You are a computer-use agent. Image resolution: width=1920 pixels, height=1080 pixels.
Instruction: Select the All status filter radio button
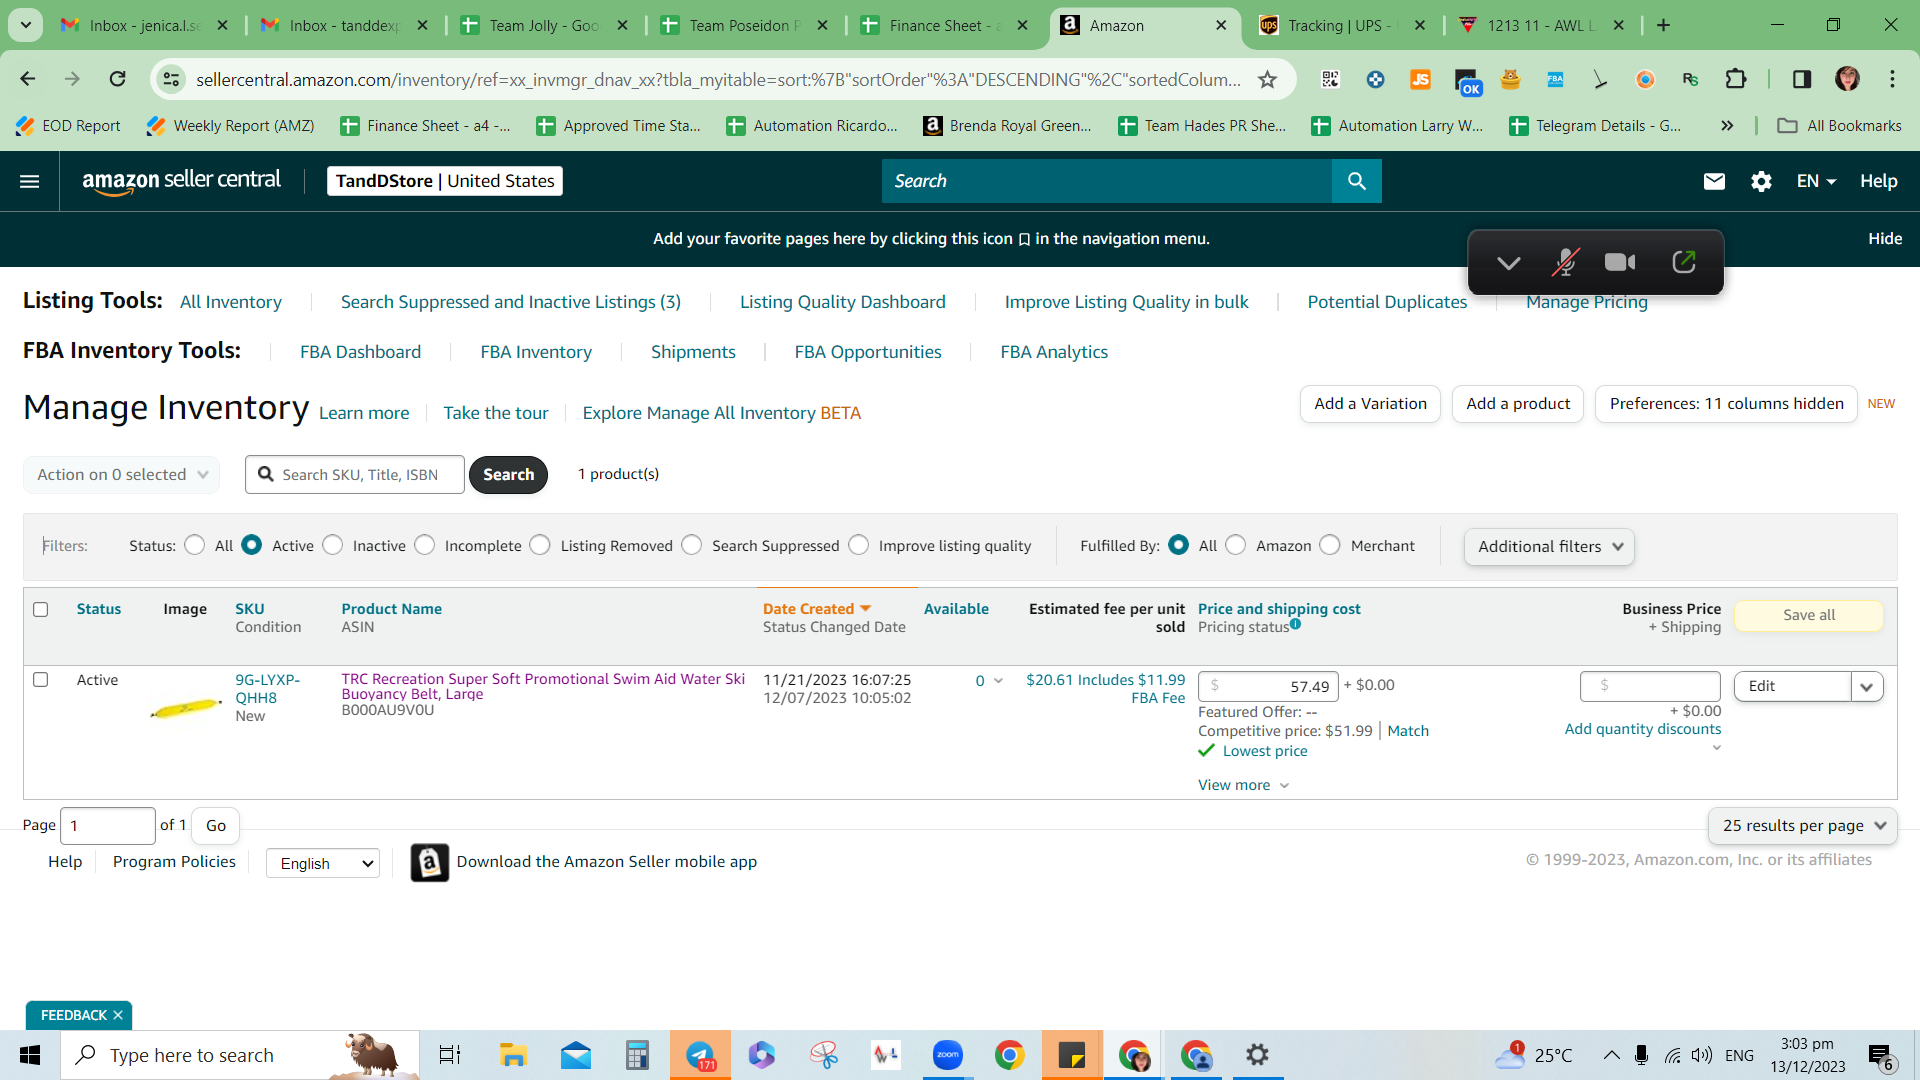tap(195, 545)
